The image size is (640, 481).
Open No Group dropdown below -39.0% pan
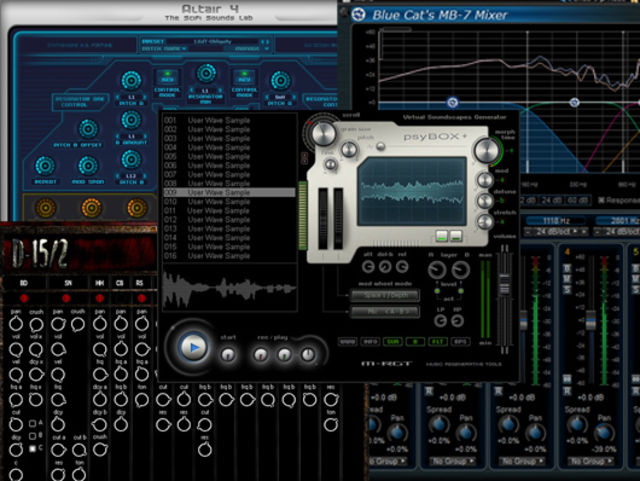pos(590,461)
